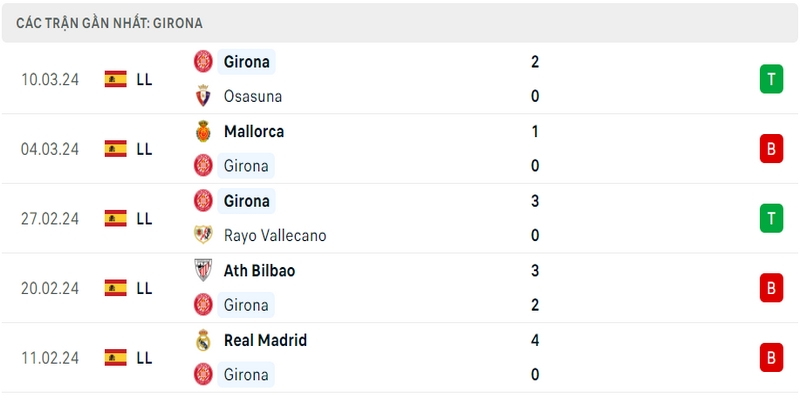Click Spain flag on 10.03.24 row

pyautogui.click(x=116, y=79)
